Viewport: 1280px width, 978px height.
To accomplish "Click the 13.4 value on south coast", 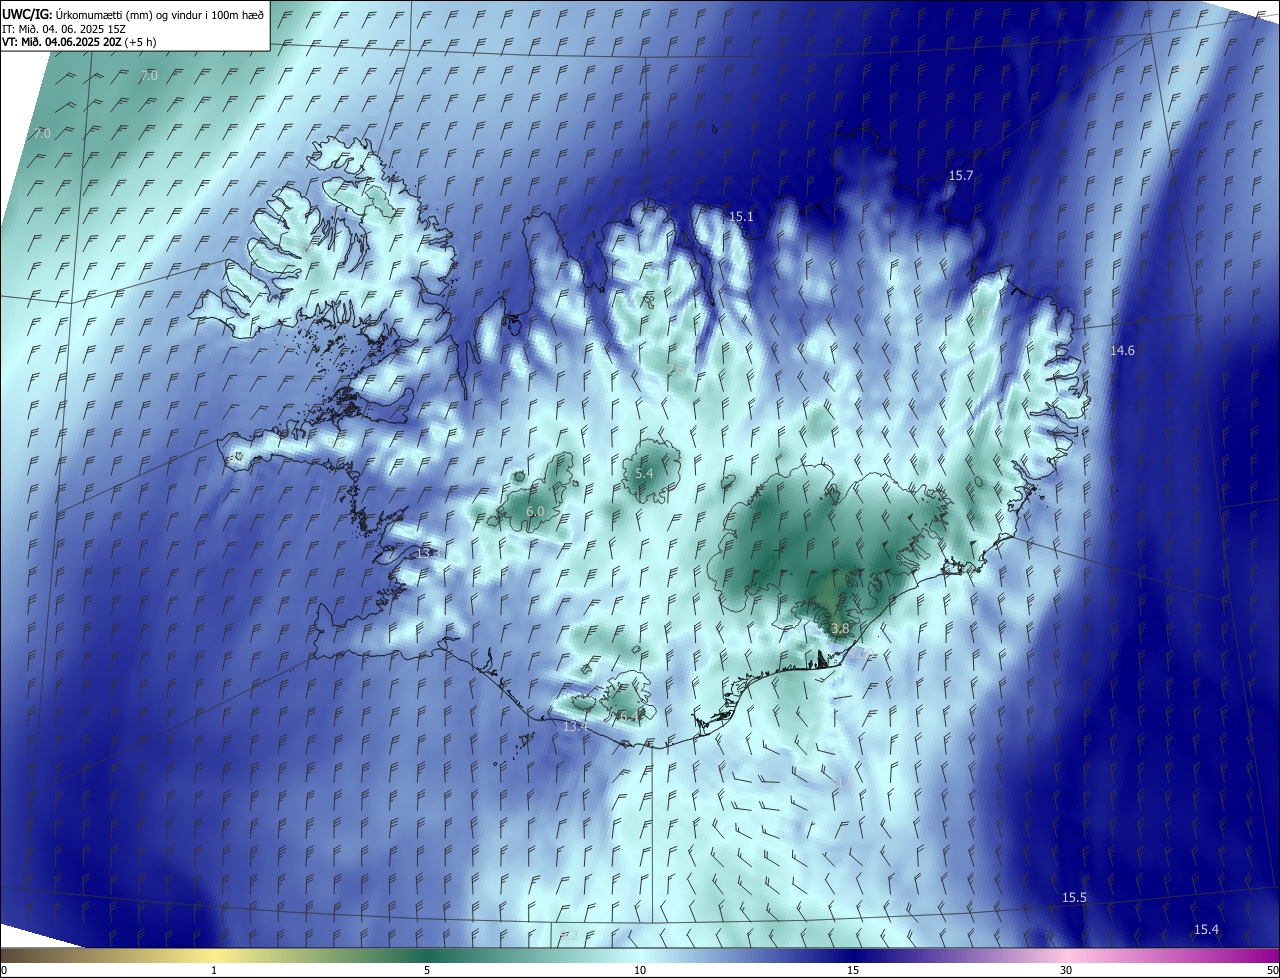I will click(x=575, y=727).
